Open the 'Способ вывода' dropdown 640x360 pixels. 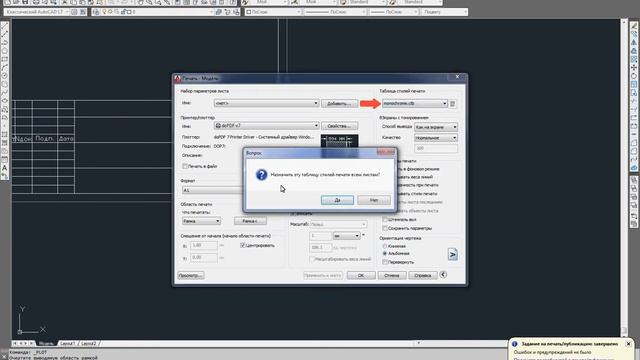pos(436,127)
